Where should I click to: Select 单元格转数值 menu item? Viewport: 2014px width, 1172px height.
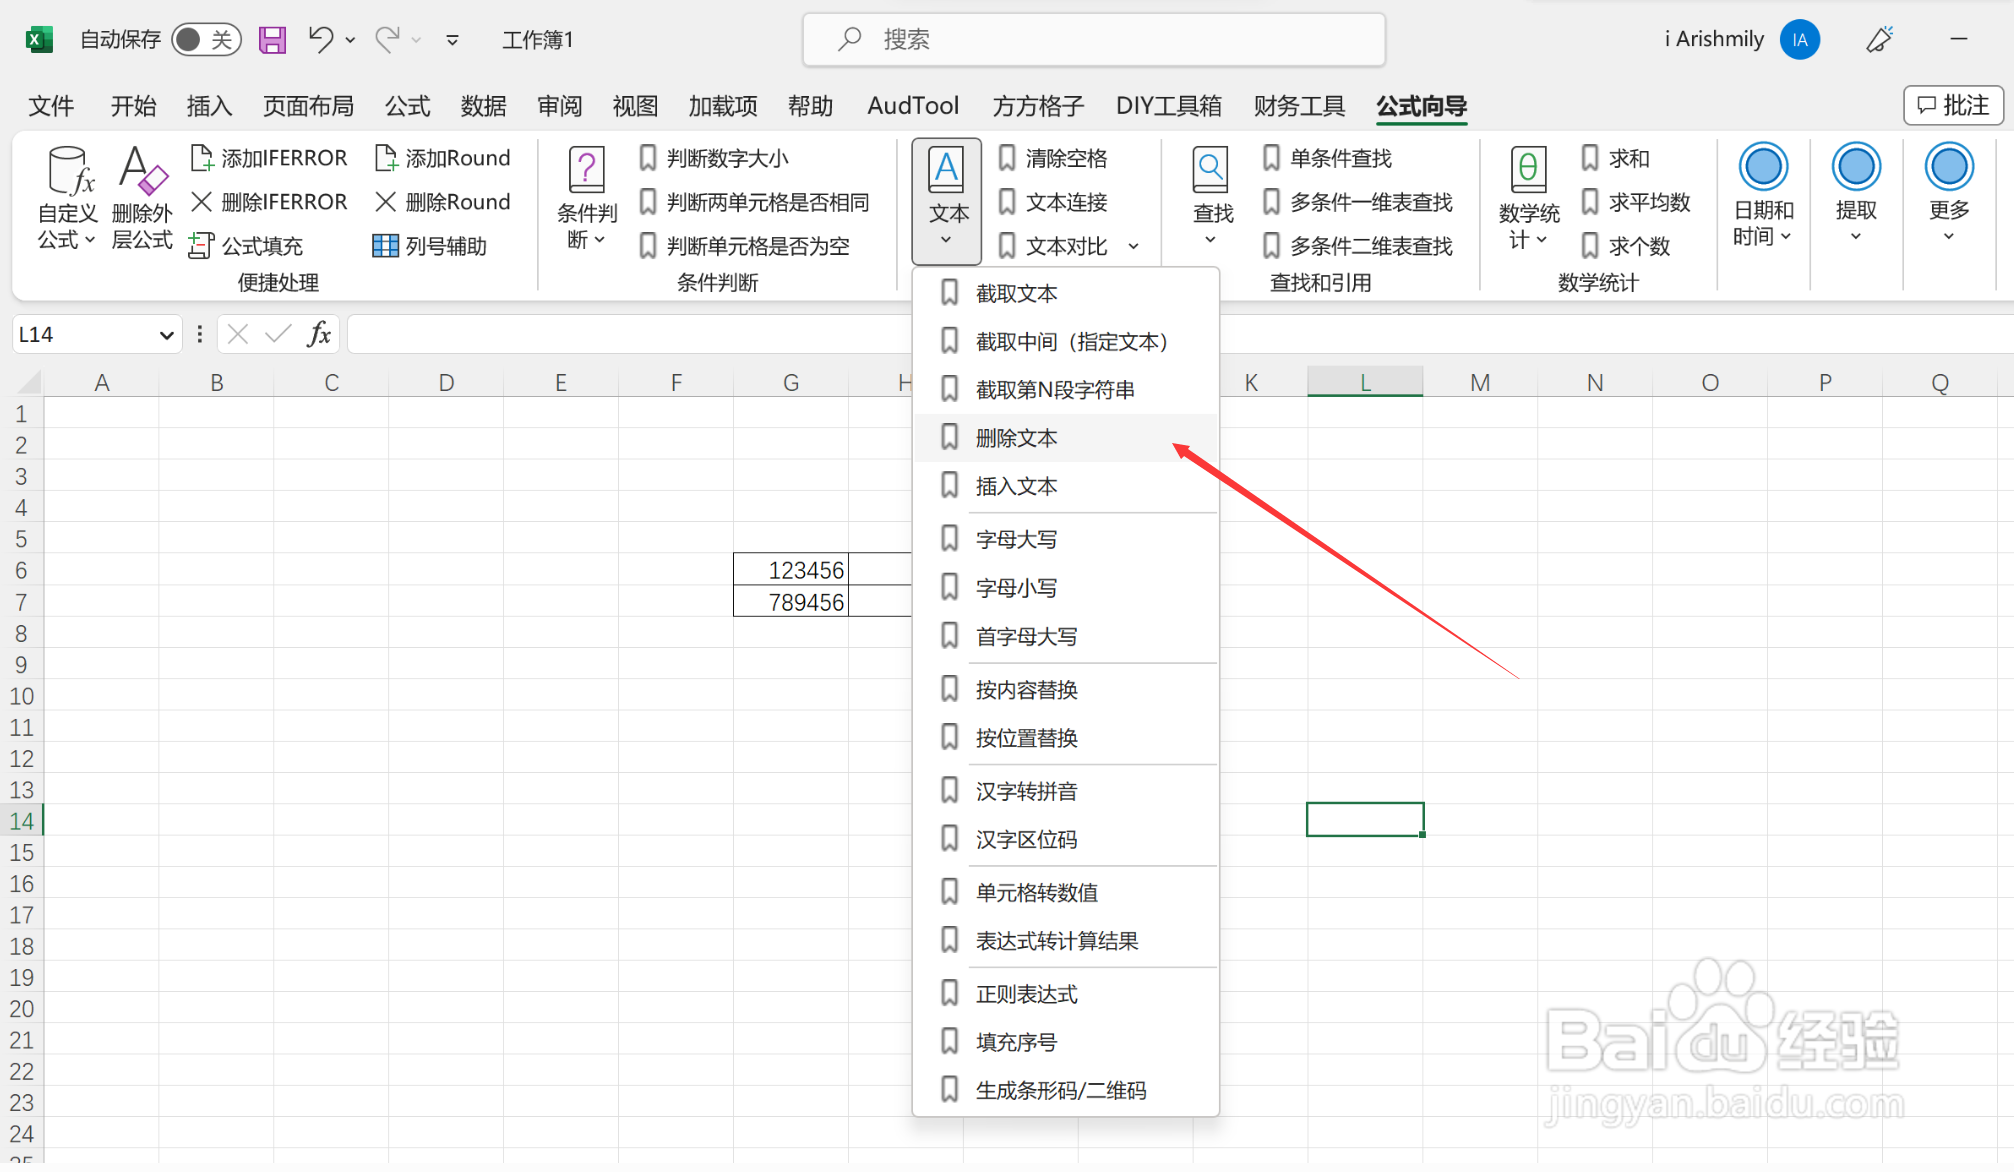click(1066, 892)
